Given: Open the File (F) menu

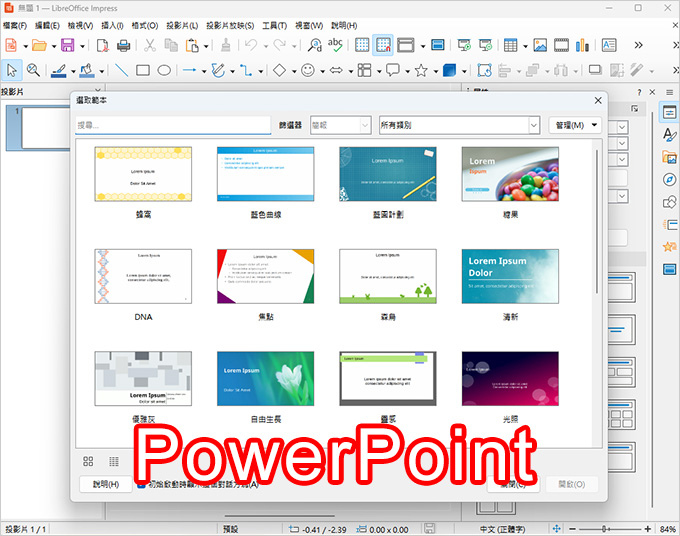Looking at the screenshot, I should [15, 26].
